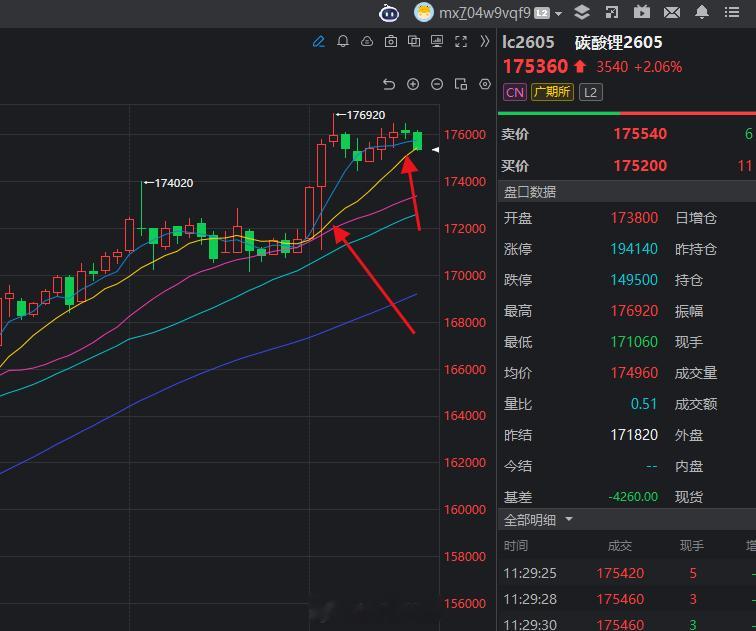The image size is (756, 631).
Task: Click the 现手 column header in trade list
Action: pyautogui.click(x=692, y=546)
